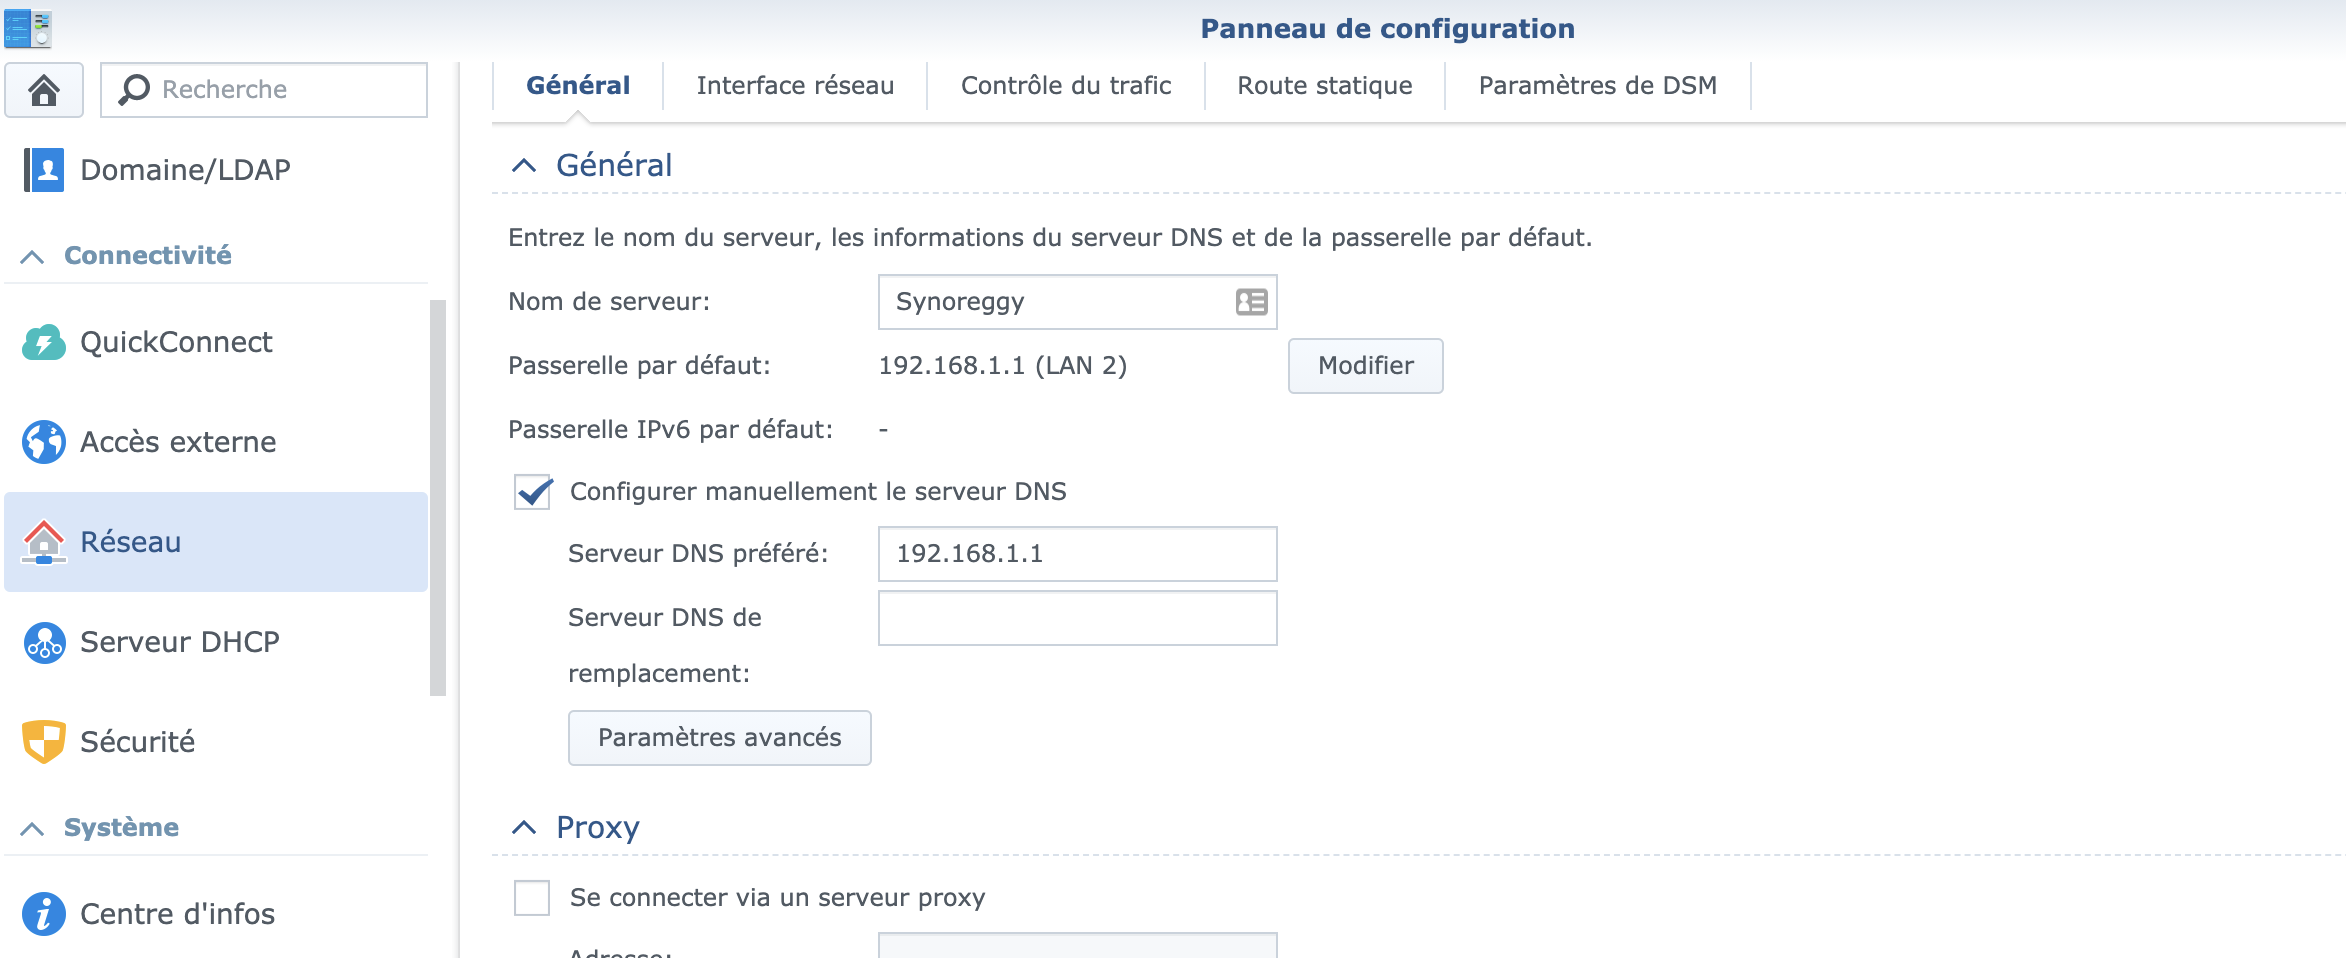Collapse the Général settings section

click(x=524, y=166)
